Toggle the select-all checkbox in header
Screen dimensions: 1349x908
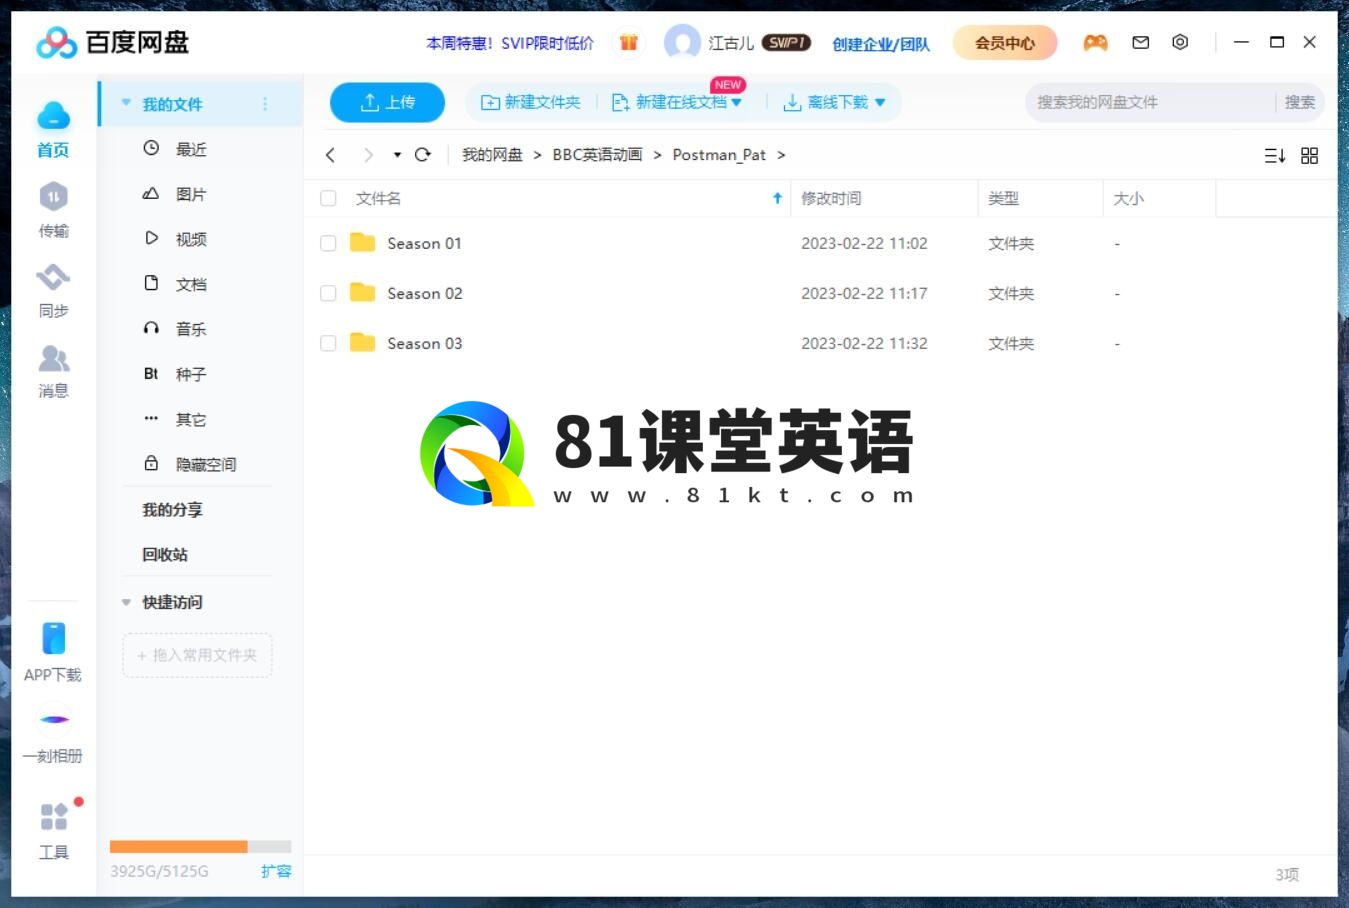click(x=328, y=198)
